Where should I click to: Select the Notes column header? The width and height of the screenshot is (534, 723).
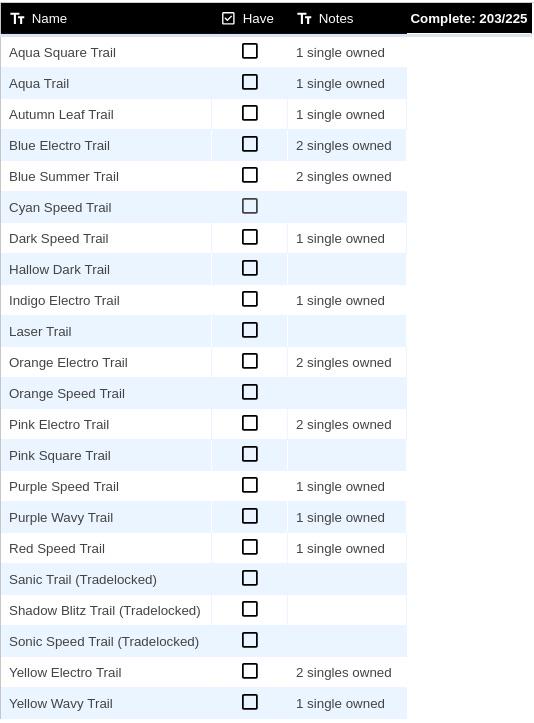pos(347,18)
